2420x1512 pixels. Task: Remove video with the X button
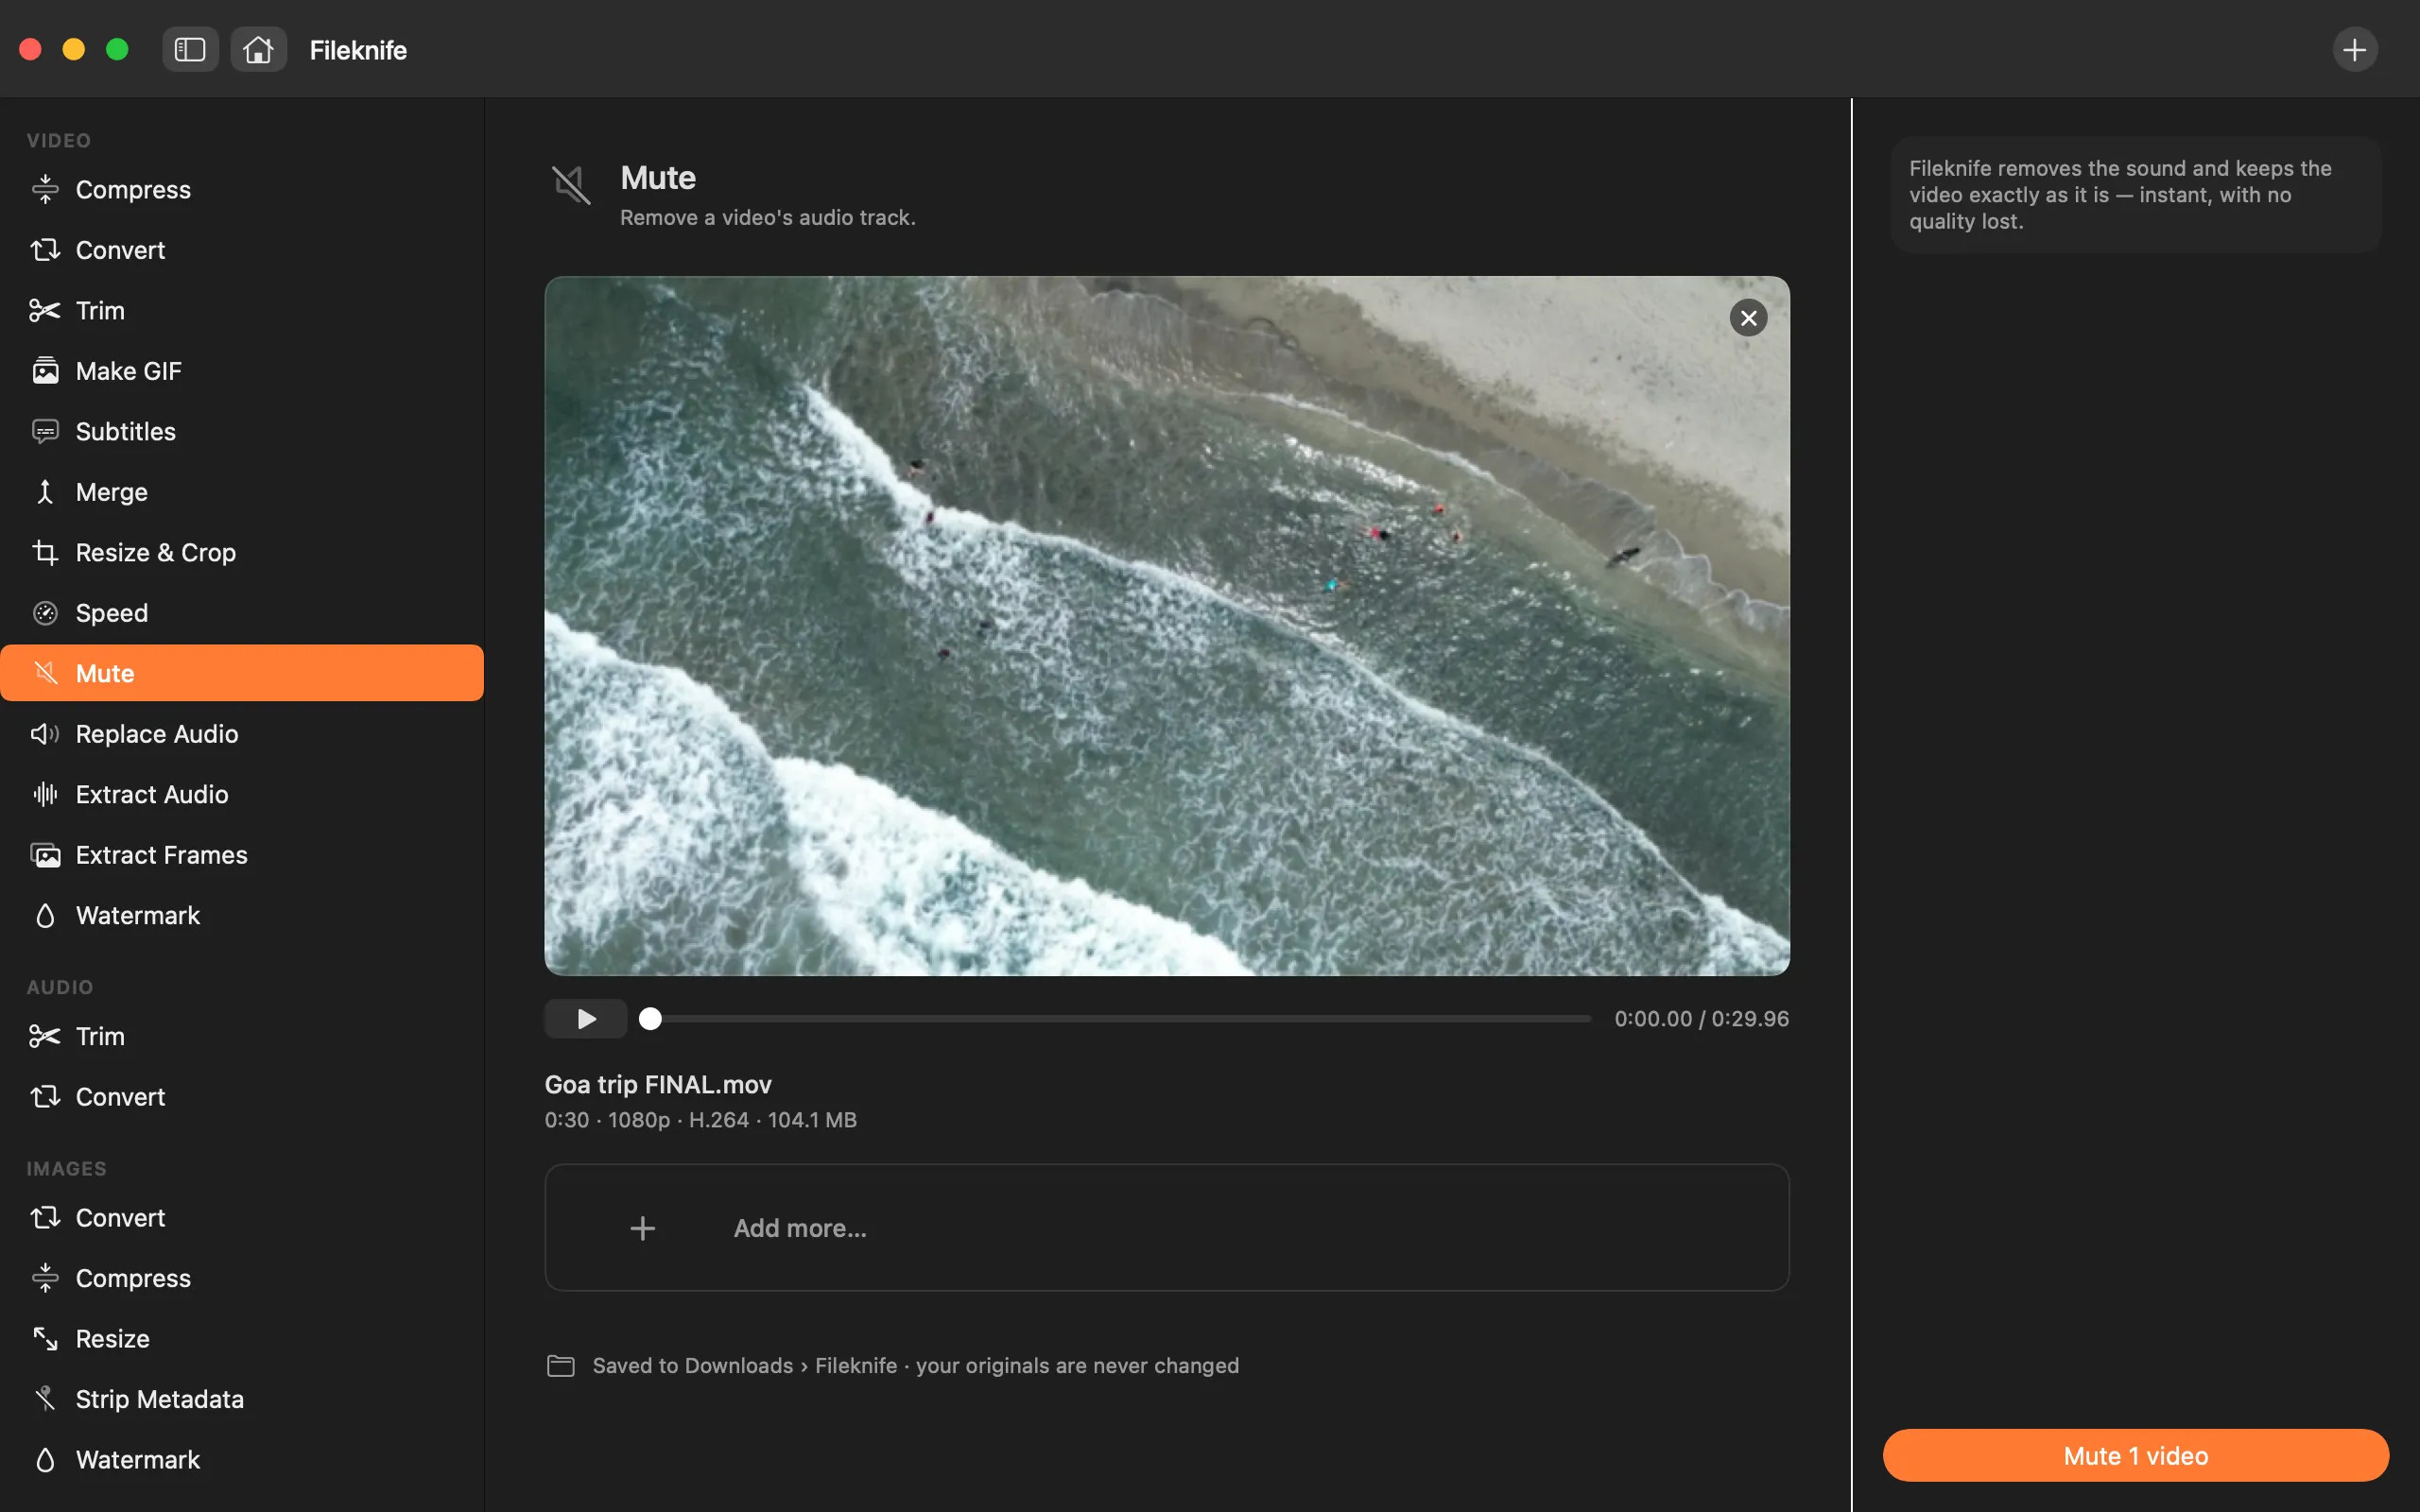click(x=1748, y=318)
